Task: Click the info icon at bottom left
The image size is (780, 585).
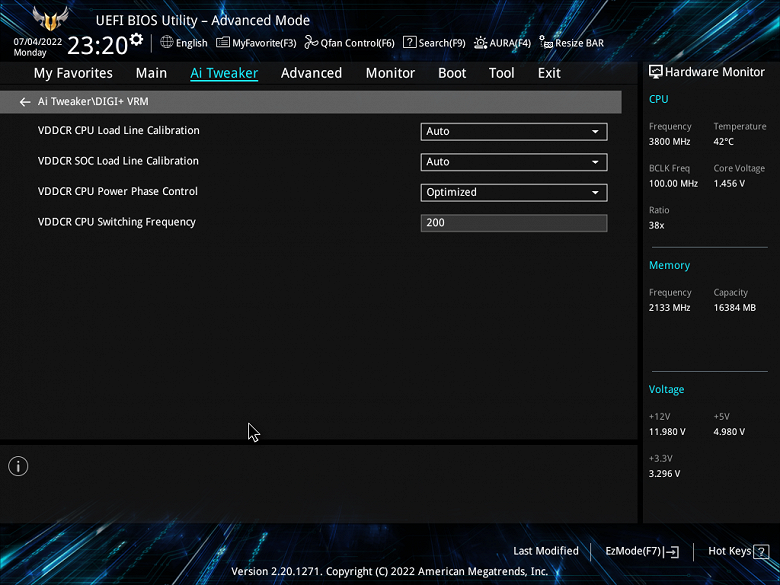Action: [18, 466]
